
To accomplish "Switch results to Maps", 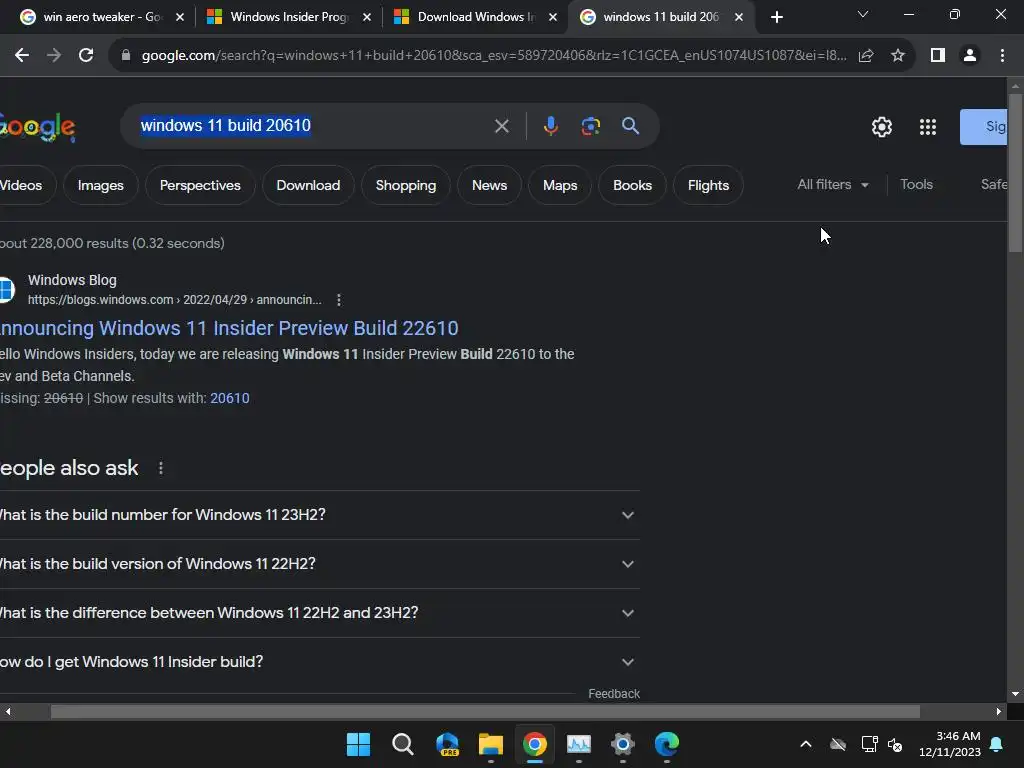I will pos(560,185).
